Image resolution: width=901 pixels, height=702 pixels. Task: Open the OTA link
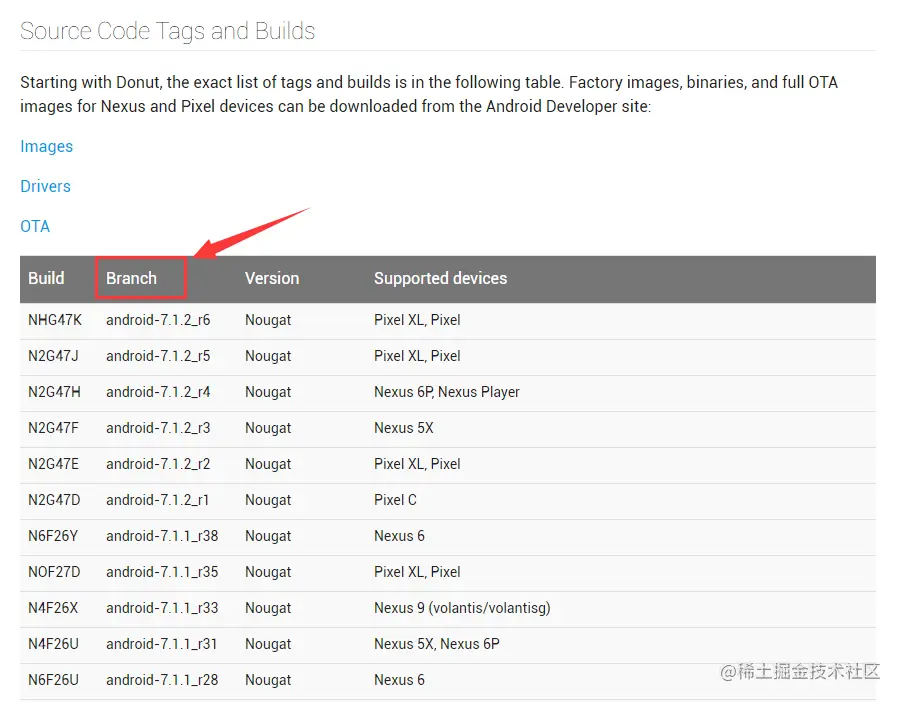(35, 226)
